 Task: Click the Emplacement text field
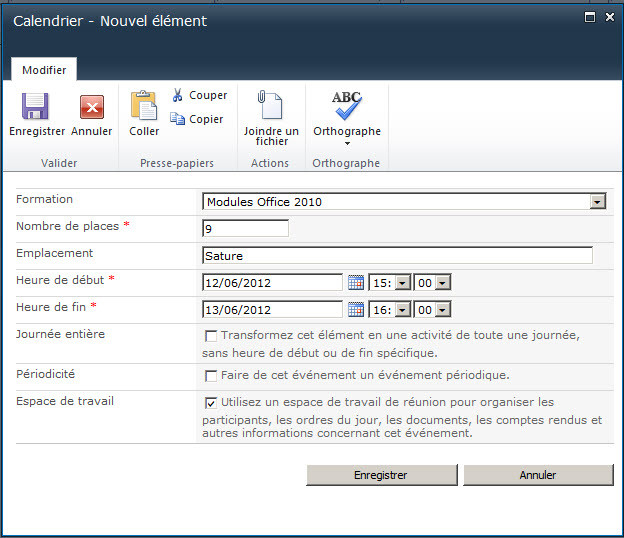(397, 256)
